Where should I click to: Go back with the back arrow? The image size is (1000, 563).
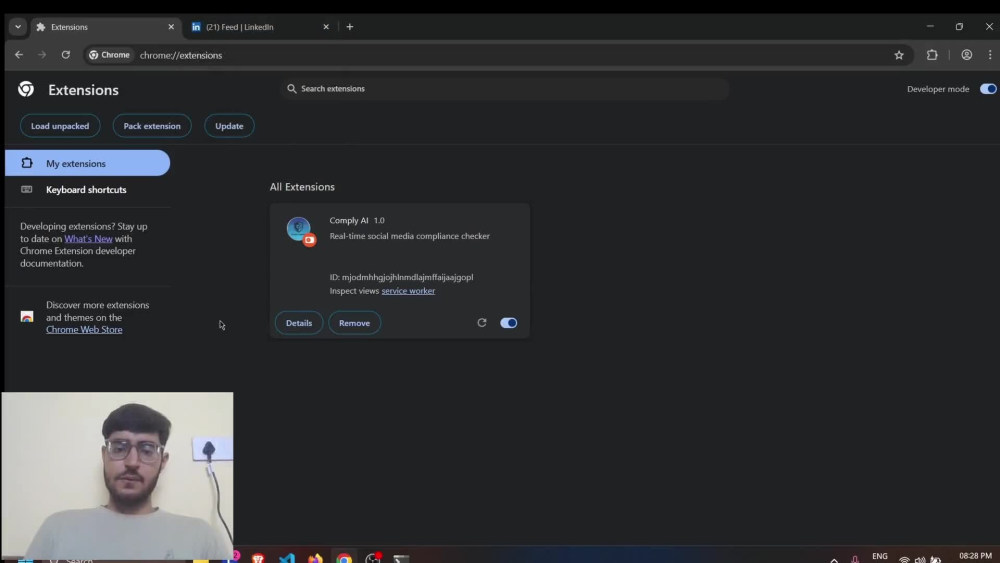click(x=19, y=55)
